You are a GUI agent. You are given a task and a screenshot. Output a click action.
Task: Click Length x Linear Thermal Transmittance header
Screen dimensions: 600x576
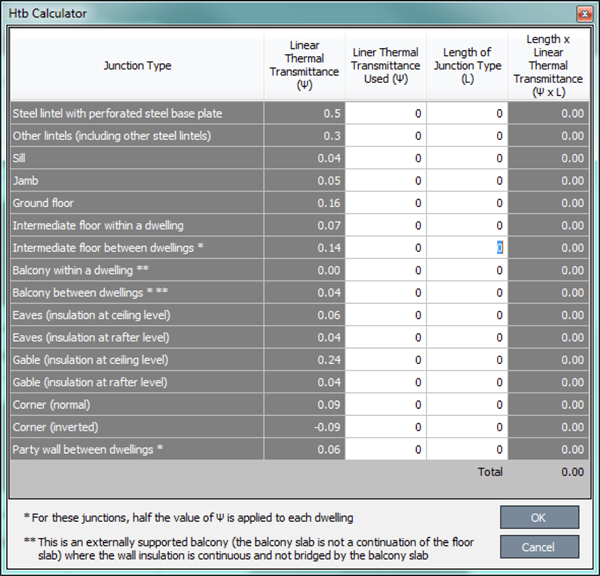pos(548,65)
